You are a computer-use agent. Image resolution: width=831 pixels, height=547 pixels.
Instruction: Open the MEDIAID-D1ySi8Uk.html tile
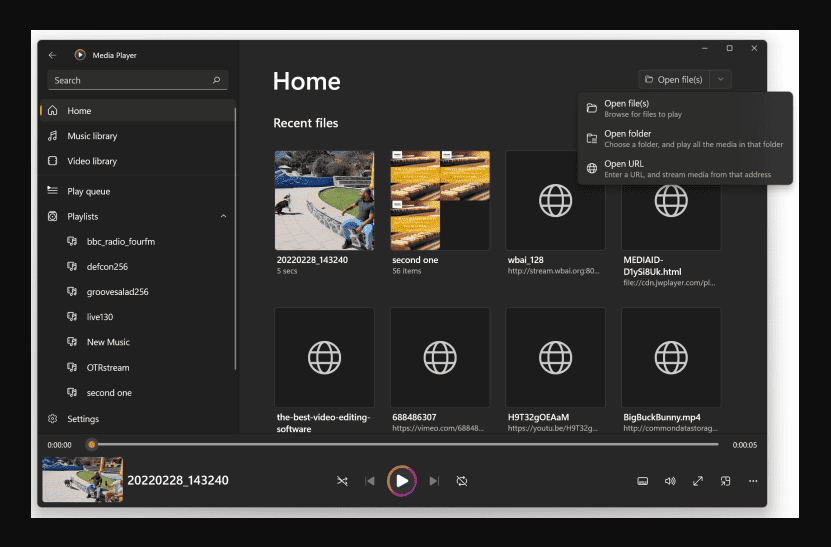pyautogui.click(x=671, y=217)
